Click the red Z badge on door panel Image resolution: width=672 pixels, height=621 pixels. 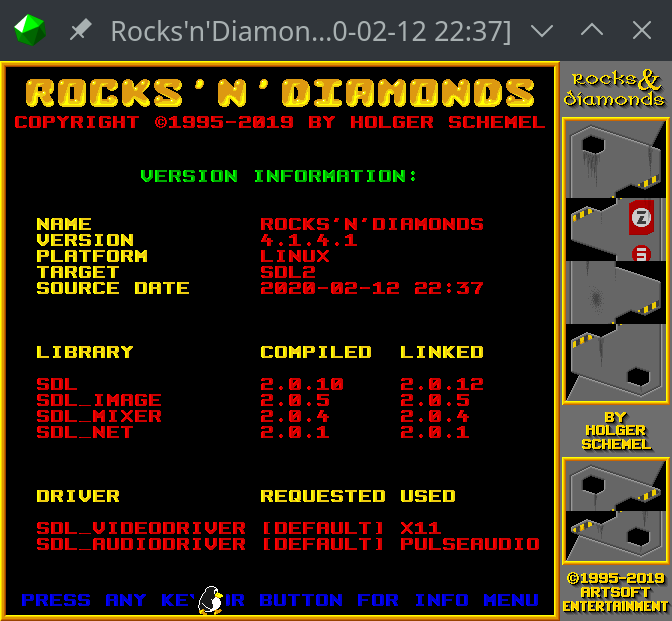[641, 217]
